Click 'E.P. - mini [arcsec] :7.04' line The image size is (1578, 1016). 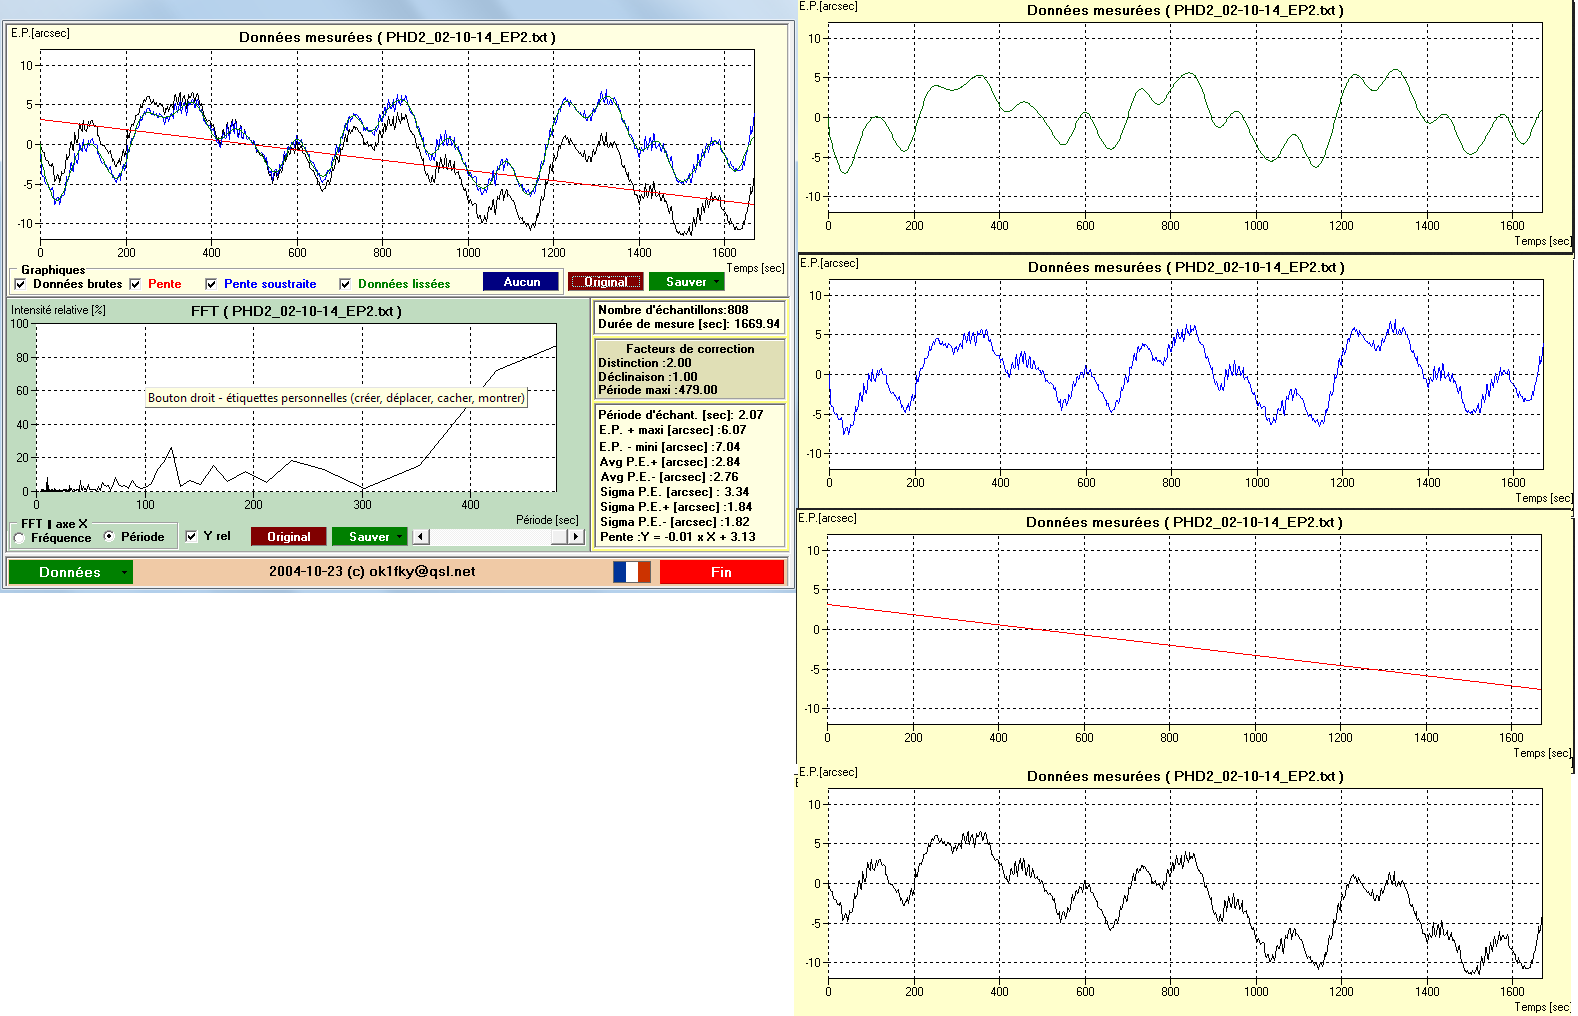click(x=670, y=447)
